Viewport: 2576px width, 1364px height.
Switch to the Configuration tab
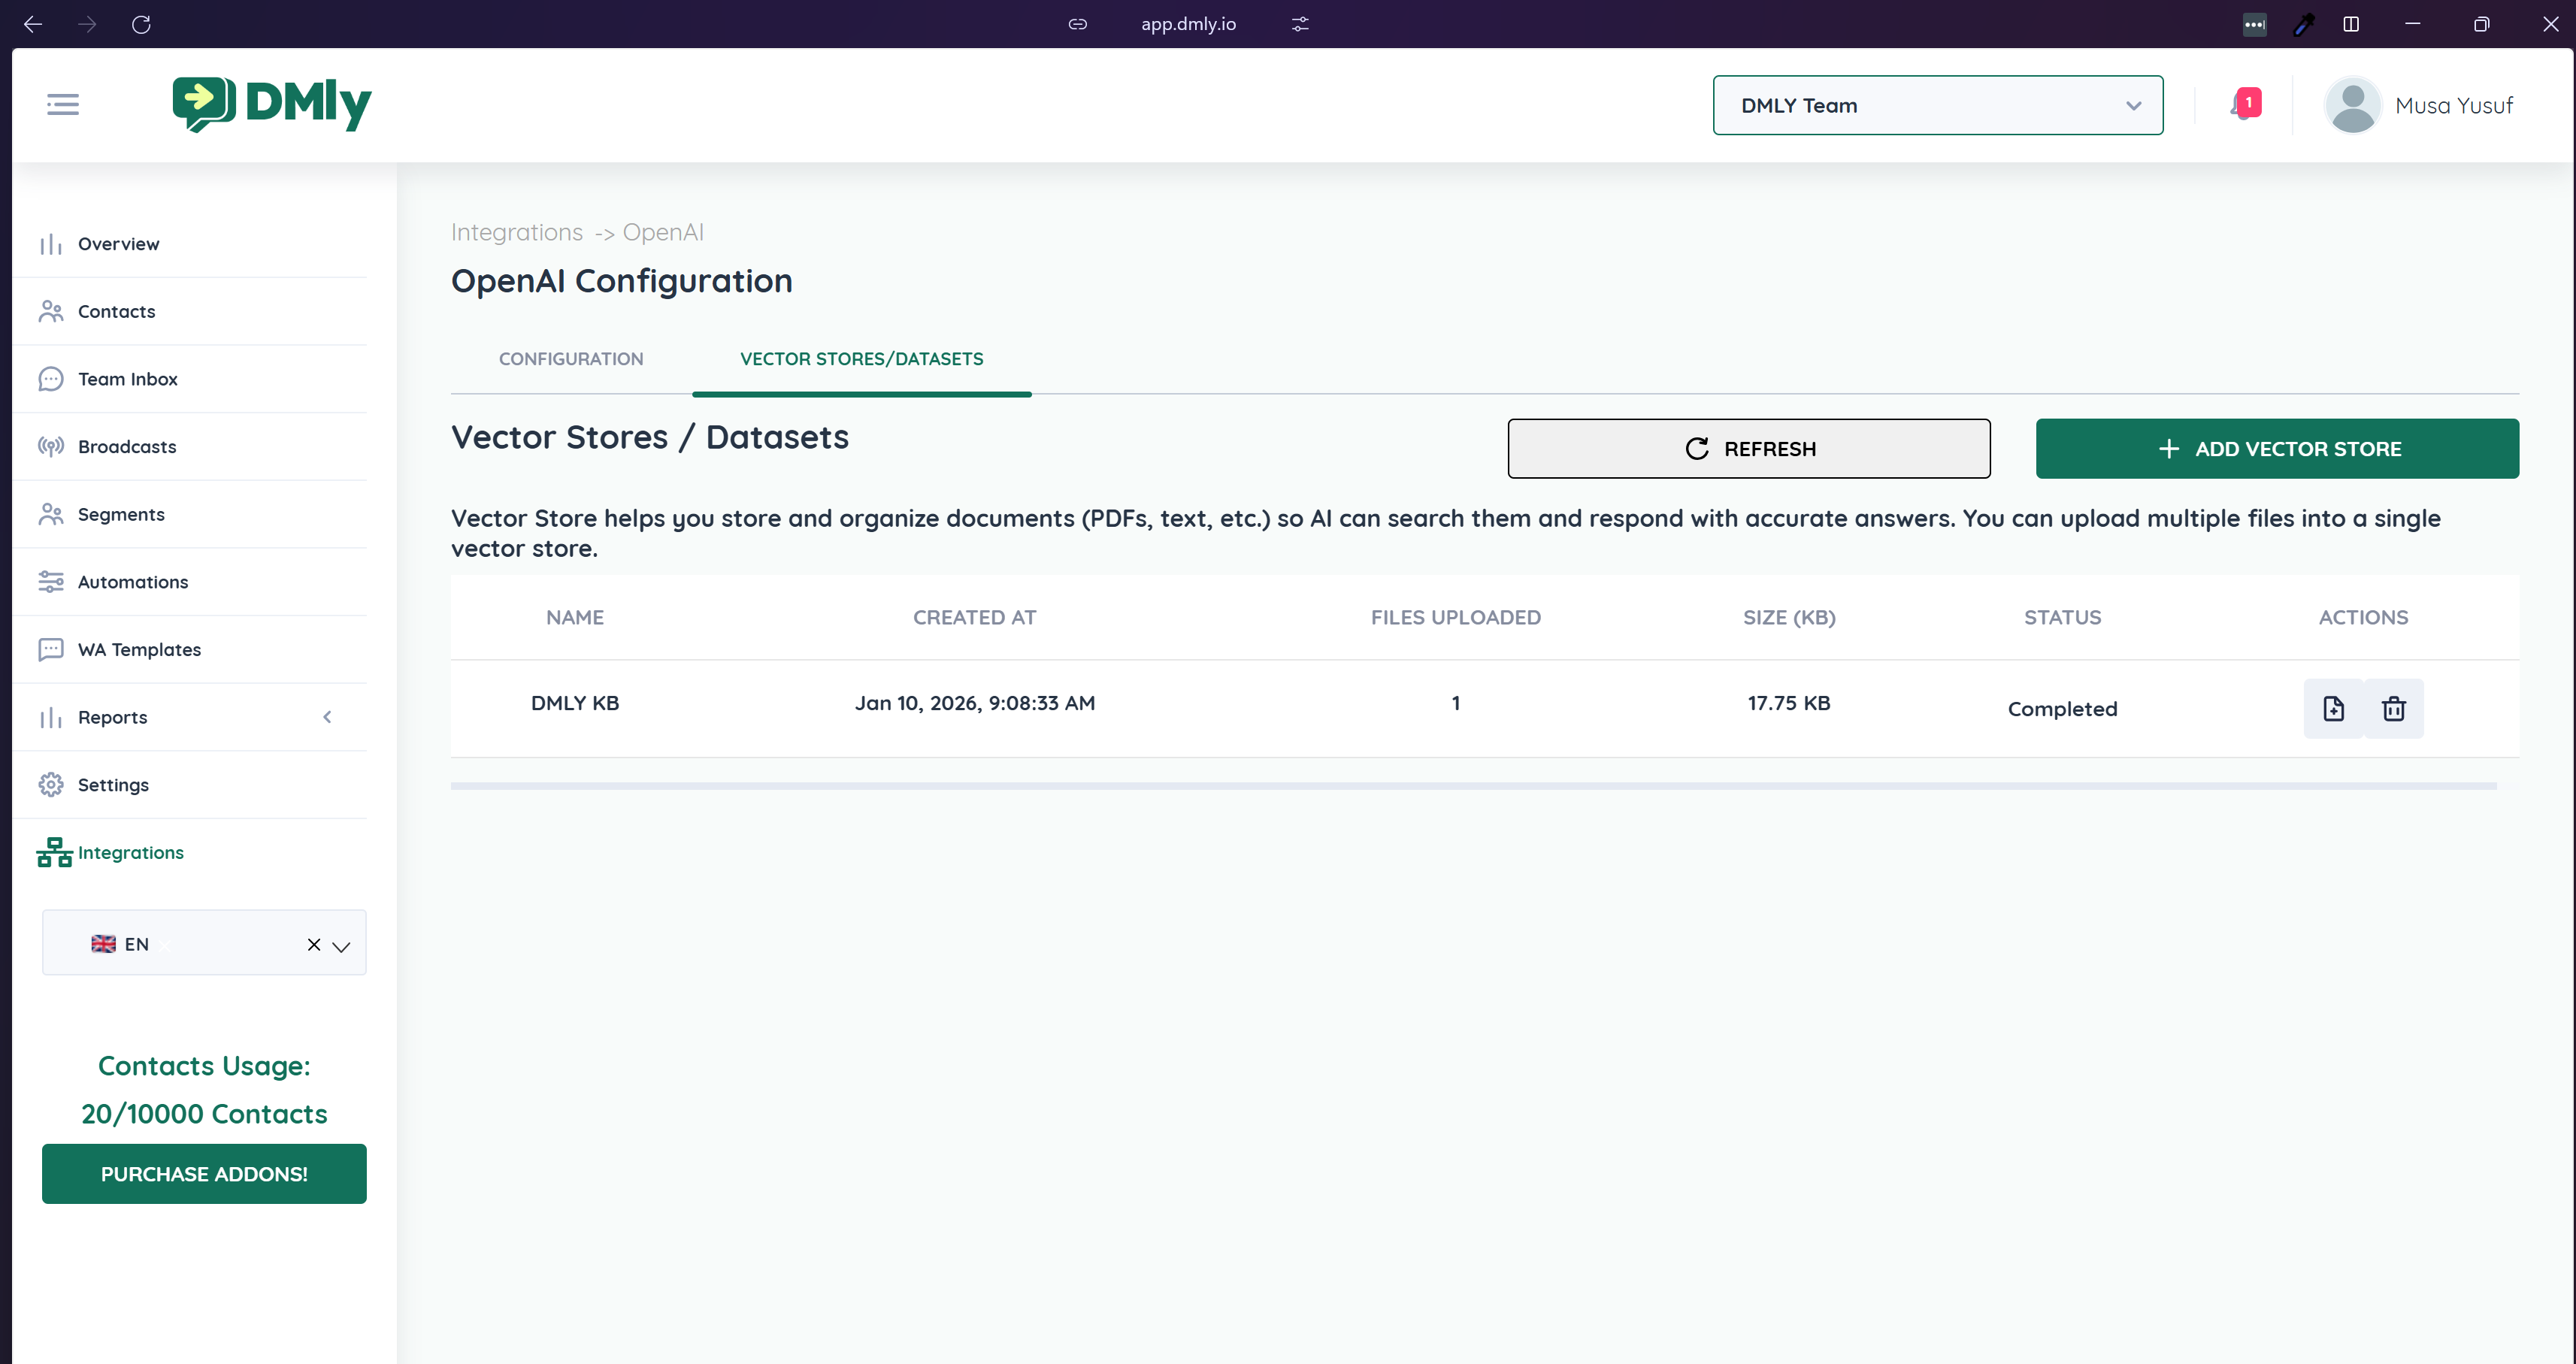571,359
